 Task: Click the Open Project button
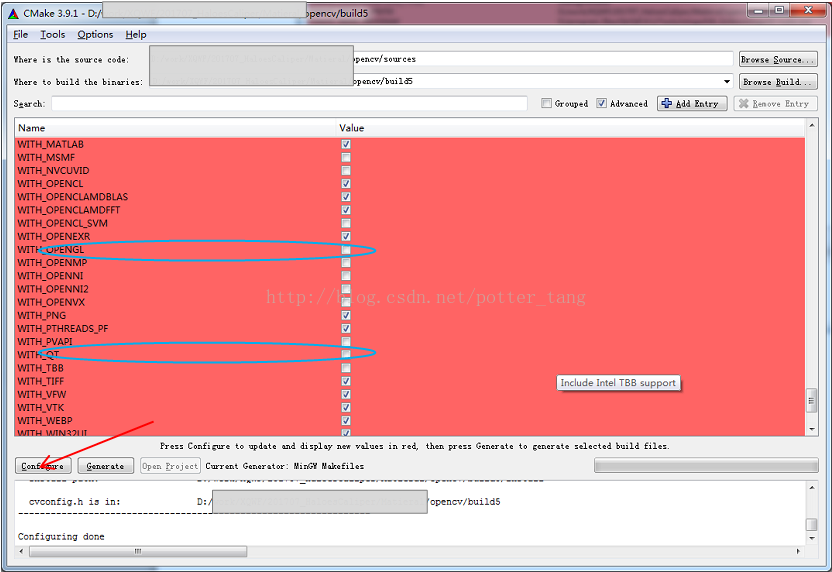[170, 466]
